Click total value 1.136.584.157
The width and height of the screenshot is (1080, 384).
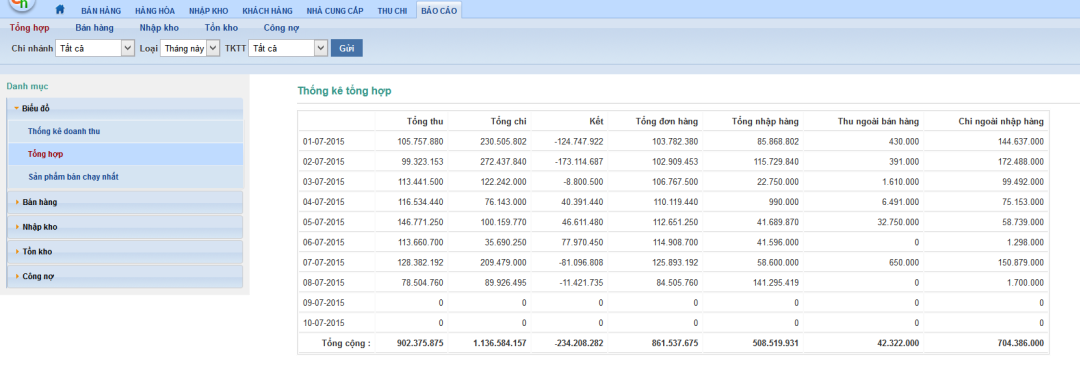(x=499, y=343)
